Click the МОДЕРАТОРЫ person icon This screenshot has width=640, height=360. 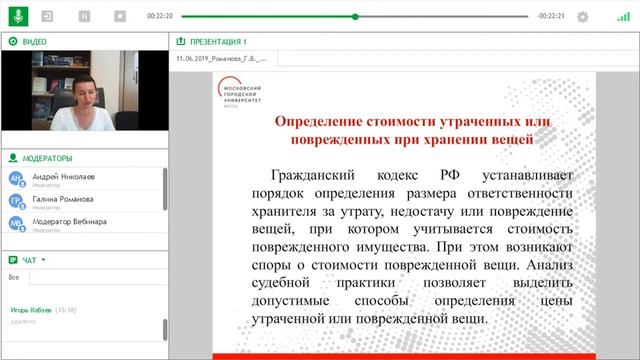[x=13, y=158]
